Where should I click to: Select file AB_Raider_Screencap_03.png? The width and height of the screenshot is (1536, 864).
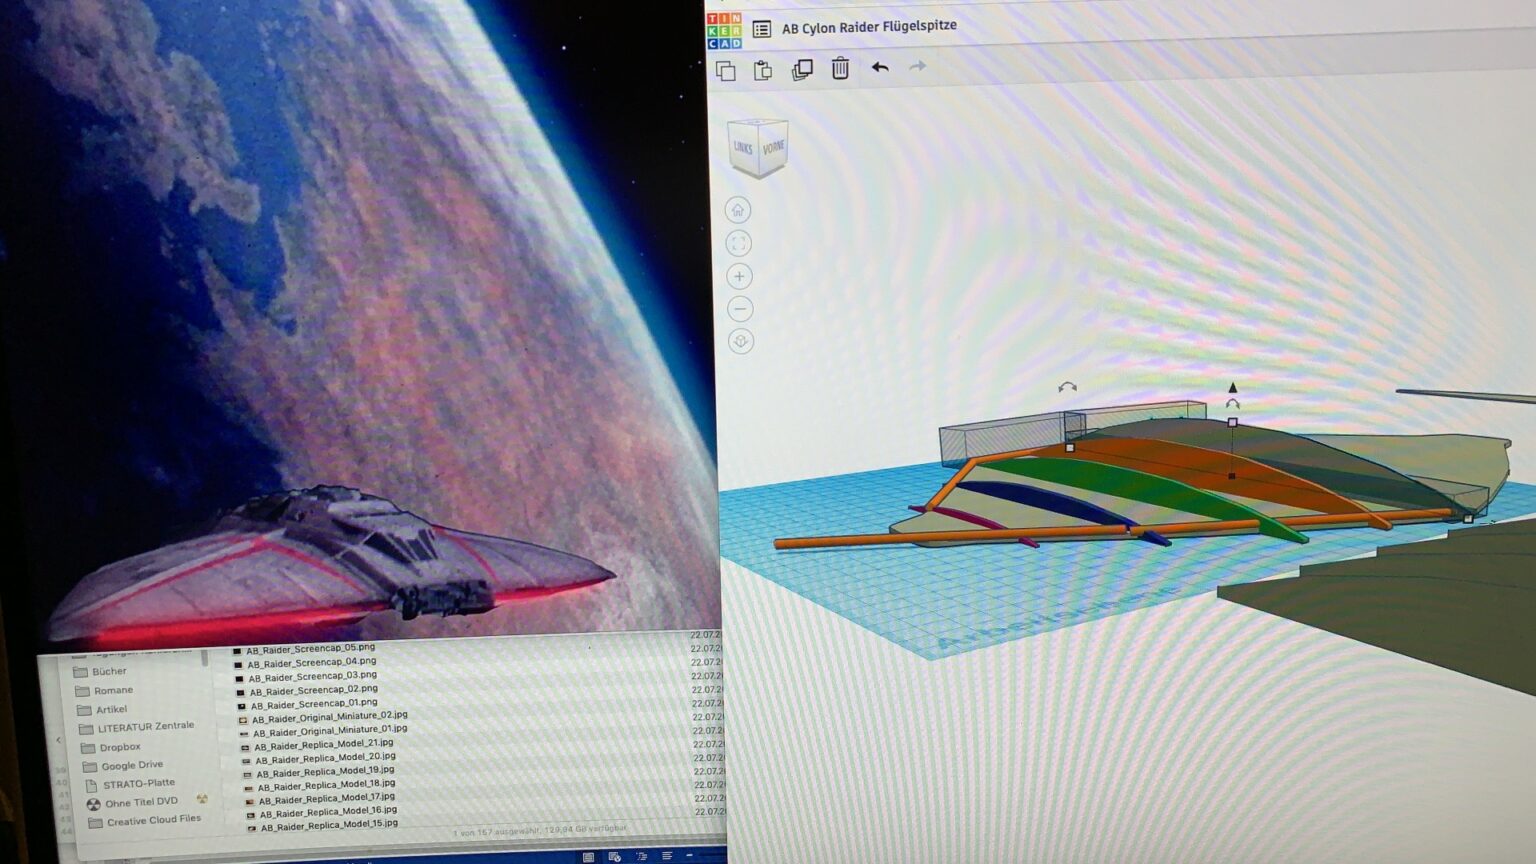coord(312,676)
